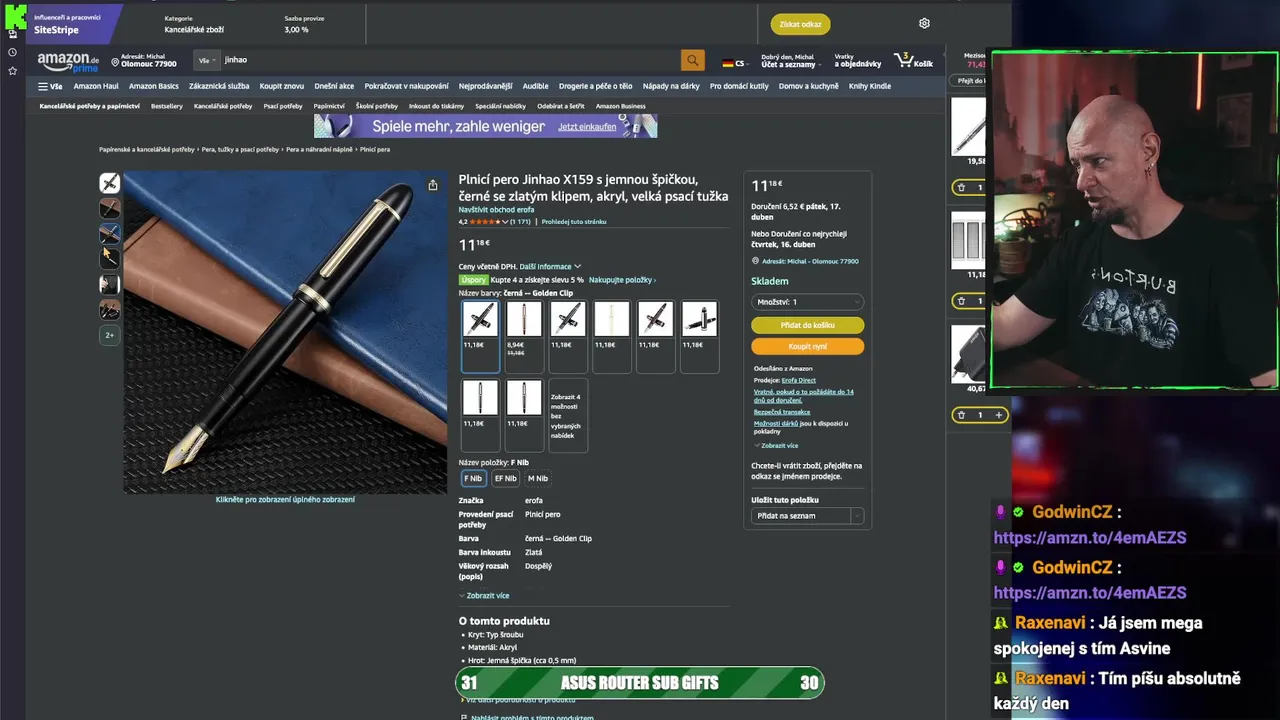Open the hamburger Vše menu

coord(50,86)
